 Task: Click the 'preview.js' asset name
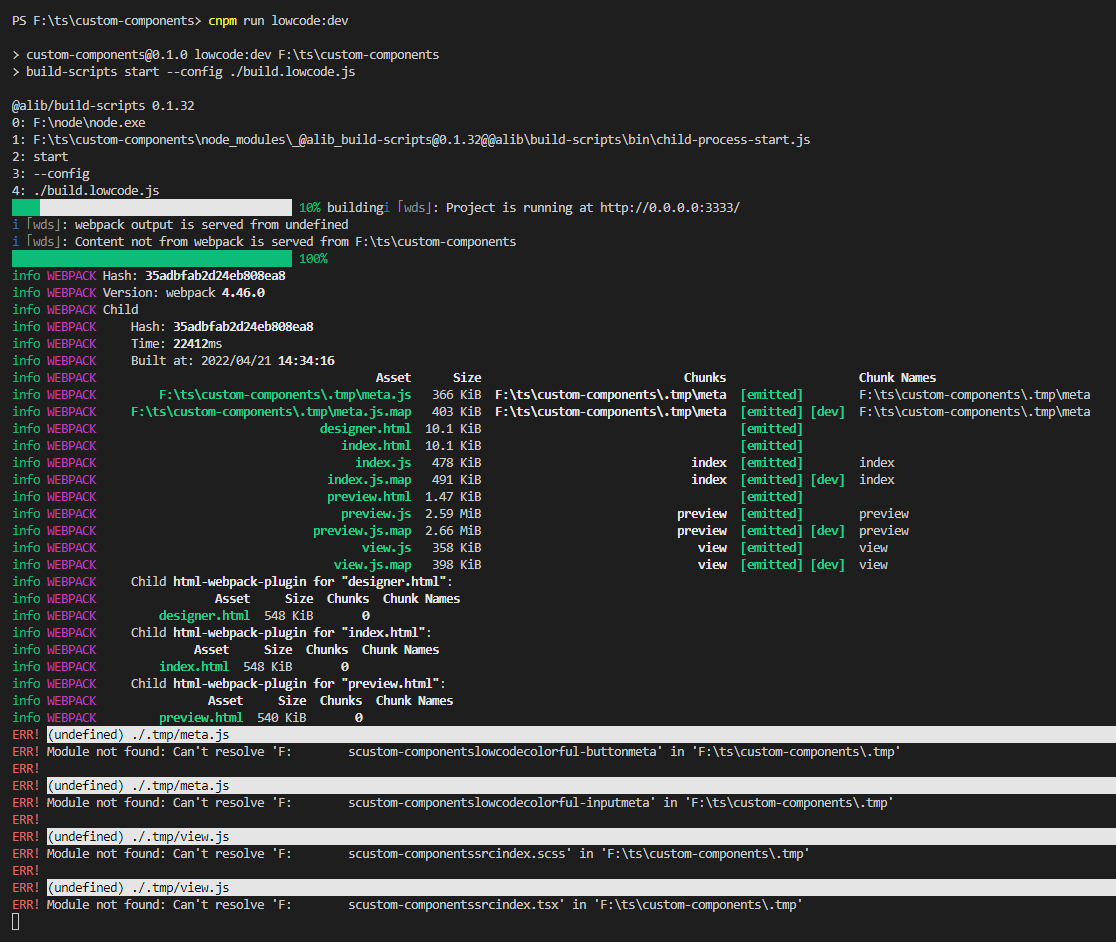point(376,514)
